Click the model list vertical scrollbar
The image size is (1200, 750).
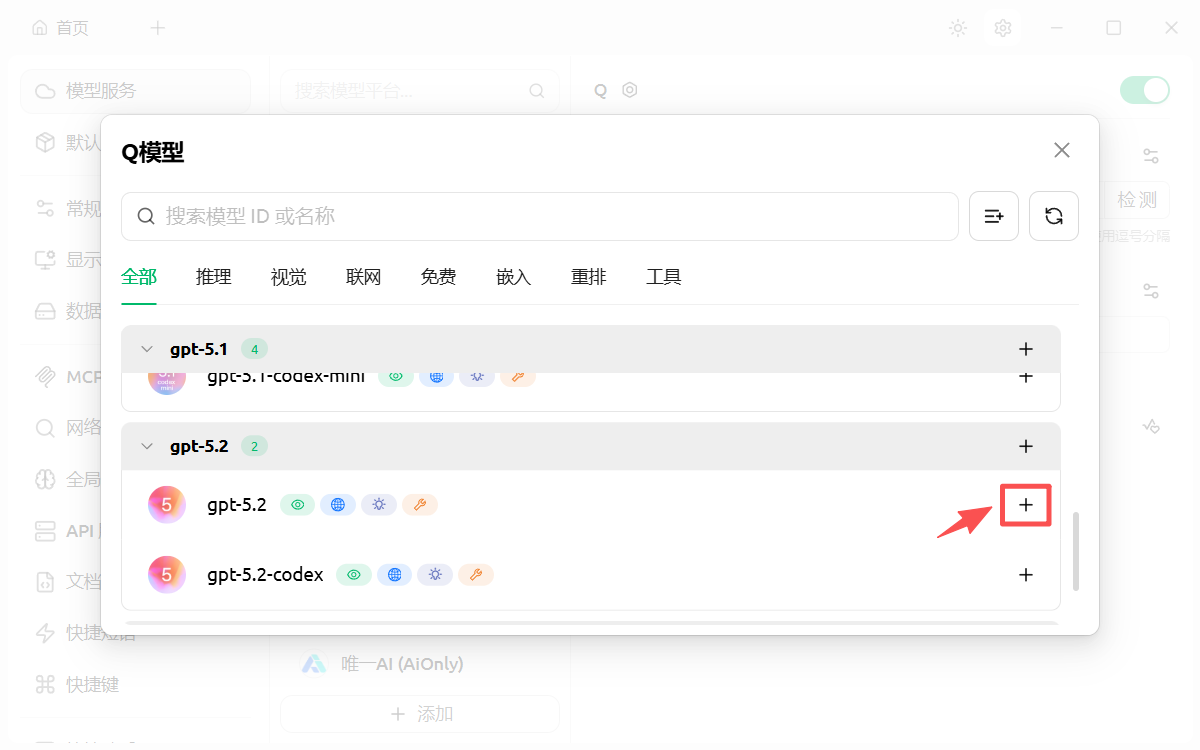click(1076, 551)
